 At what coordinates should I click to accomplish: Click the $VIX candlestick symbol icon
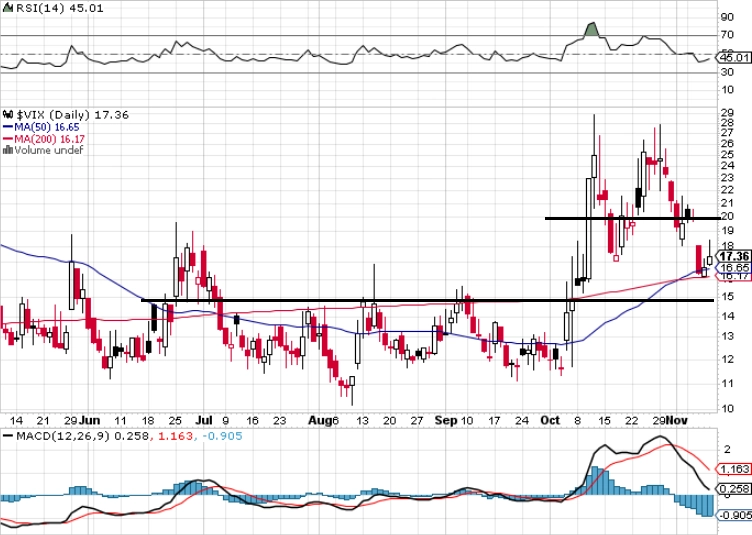[x=8, y=115]
